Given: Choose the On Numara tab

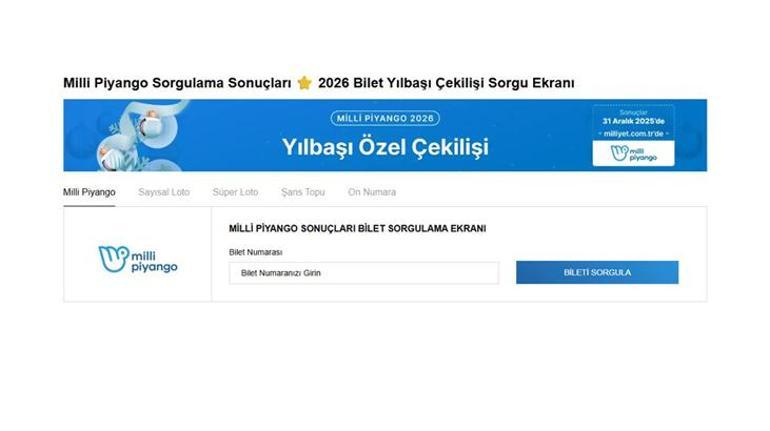Looking at the screenshot, I should [372, 192].
